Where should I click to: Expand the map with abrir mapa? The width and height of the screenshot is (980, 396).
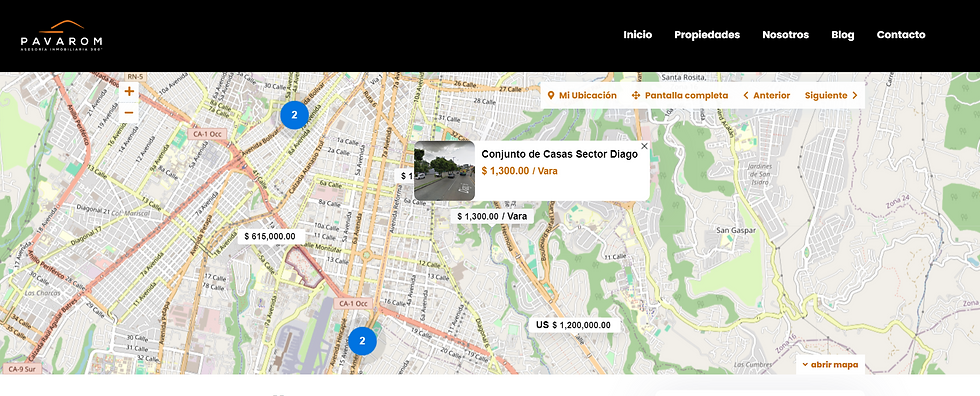pos(830,365)
